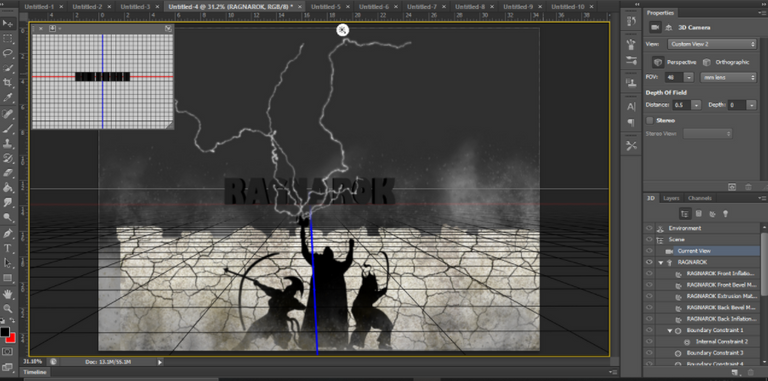Select the Hand tool
Screen dimensions: 768x381
[8, 294]
